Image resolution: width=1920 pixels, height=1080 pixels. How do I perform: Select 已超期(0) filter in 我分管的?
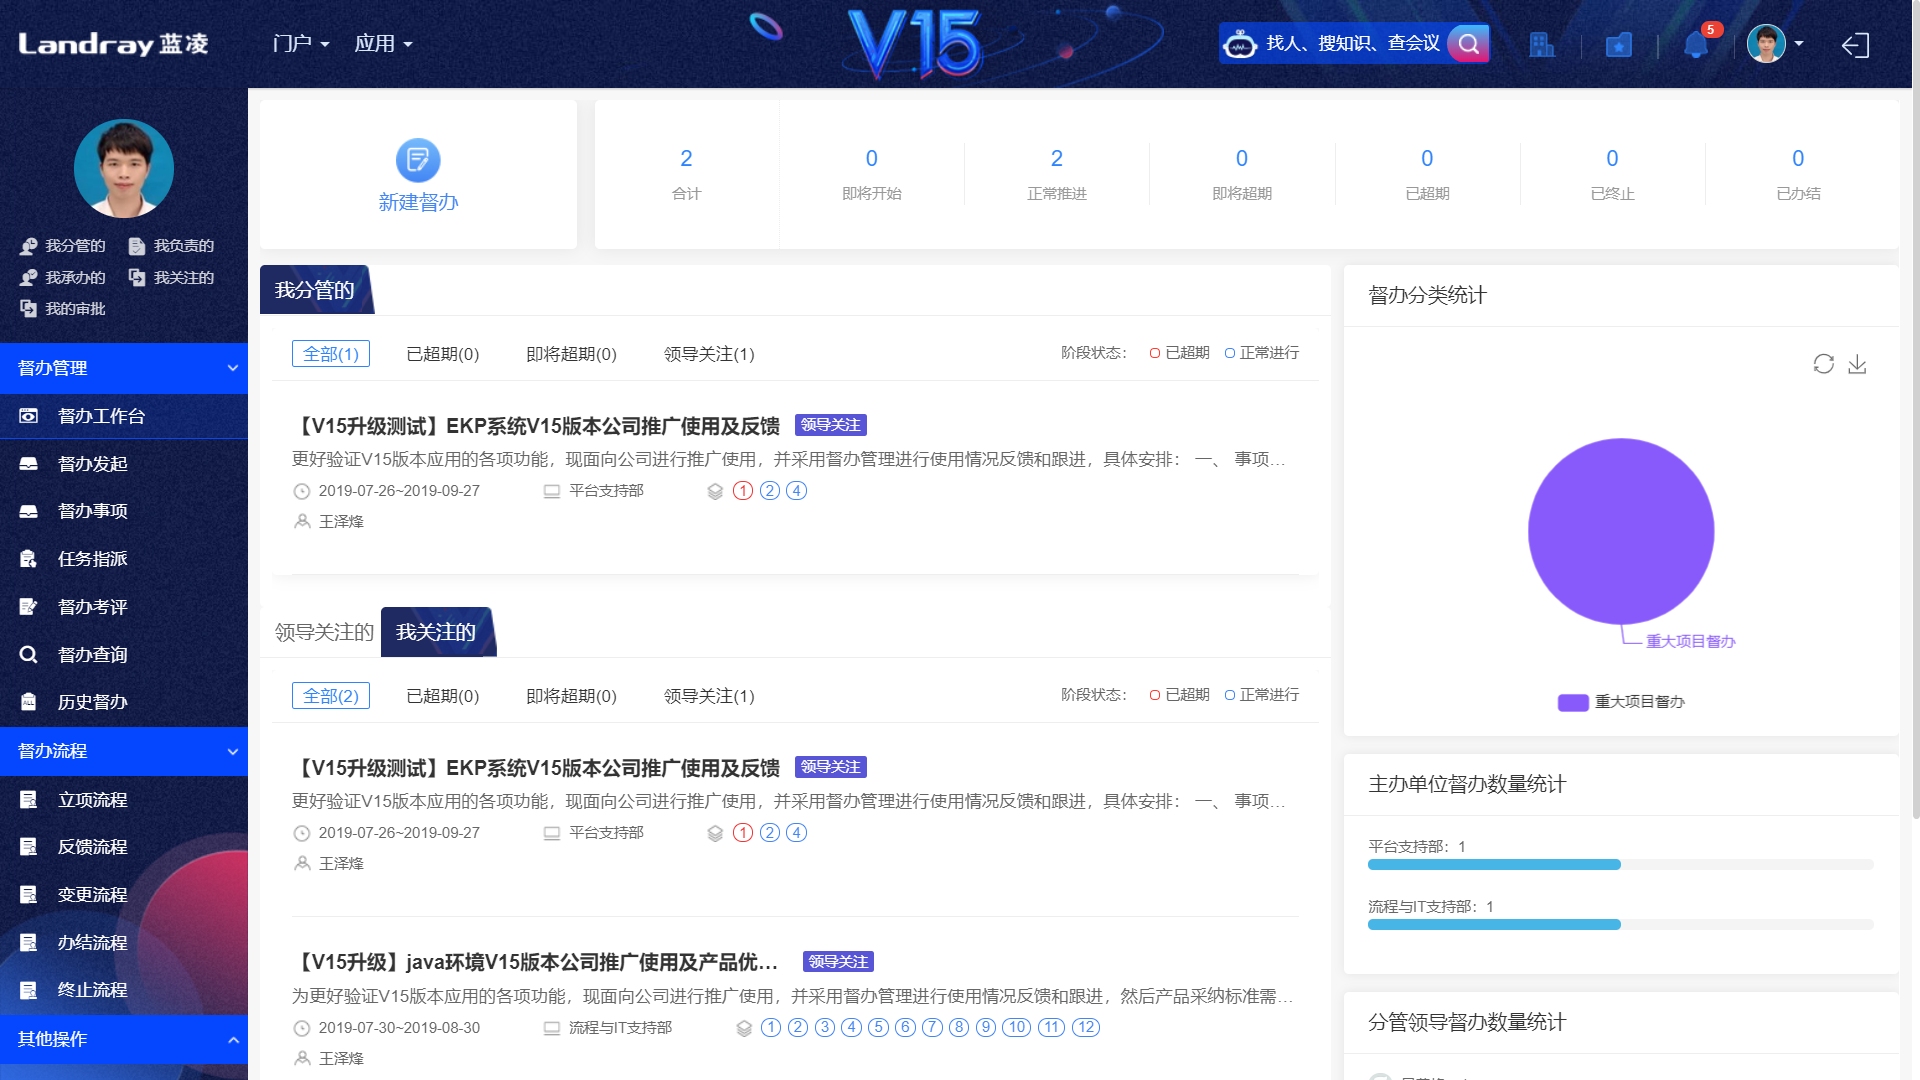[442, 354]
